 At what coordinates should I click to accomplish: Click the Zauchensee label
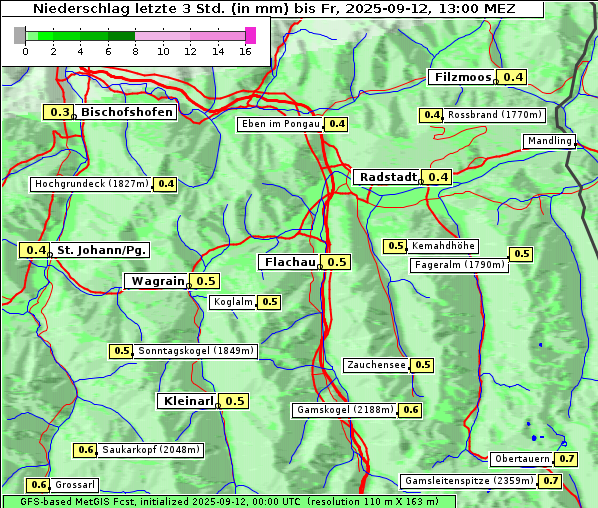(x=376, y=365)
